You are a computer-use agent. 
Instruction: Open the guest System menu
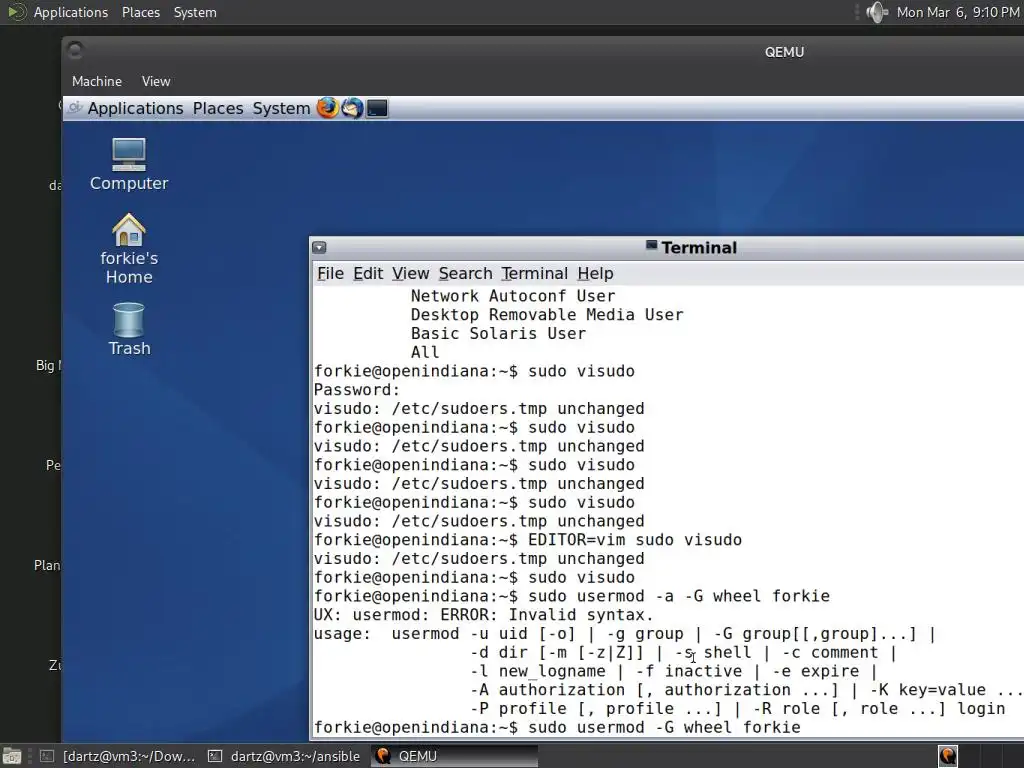click(x=281, y=108)
